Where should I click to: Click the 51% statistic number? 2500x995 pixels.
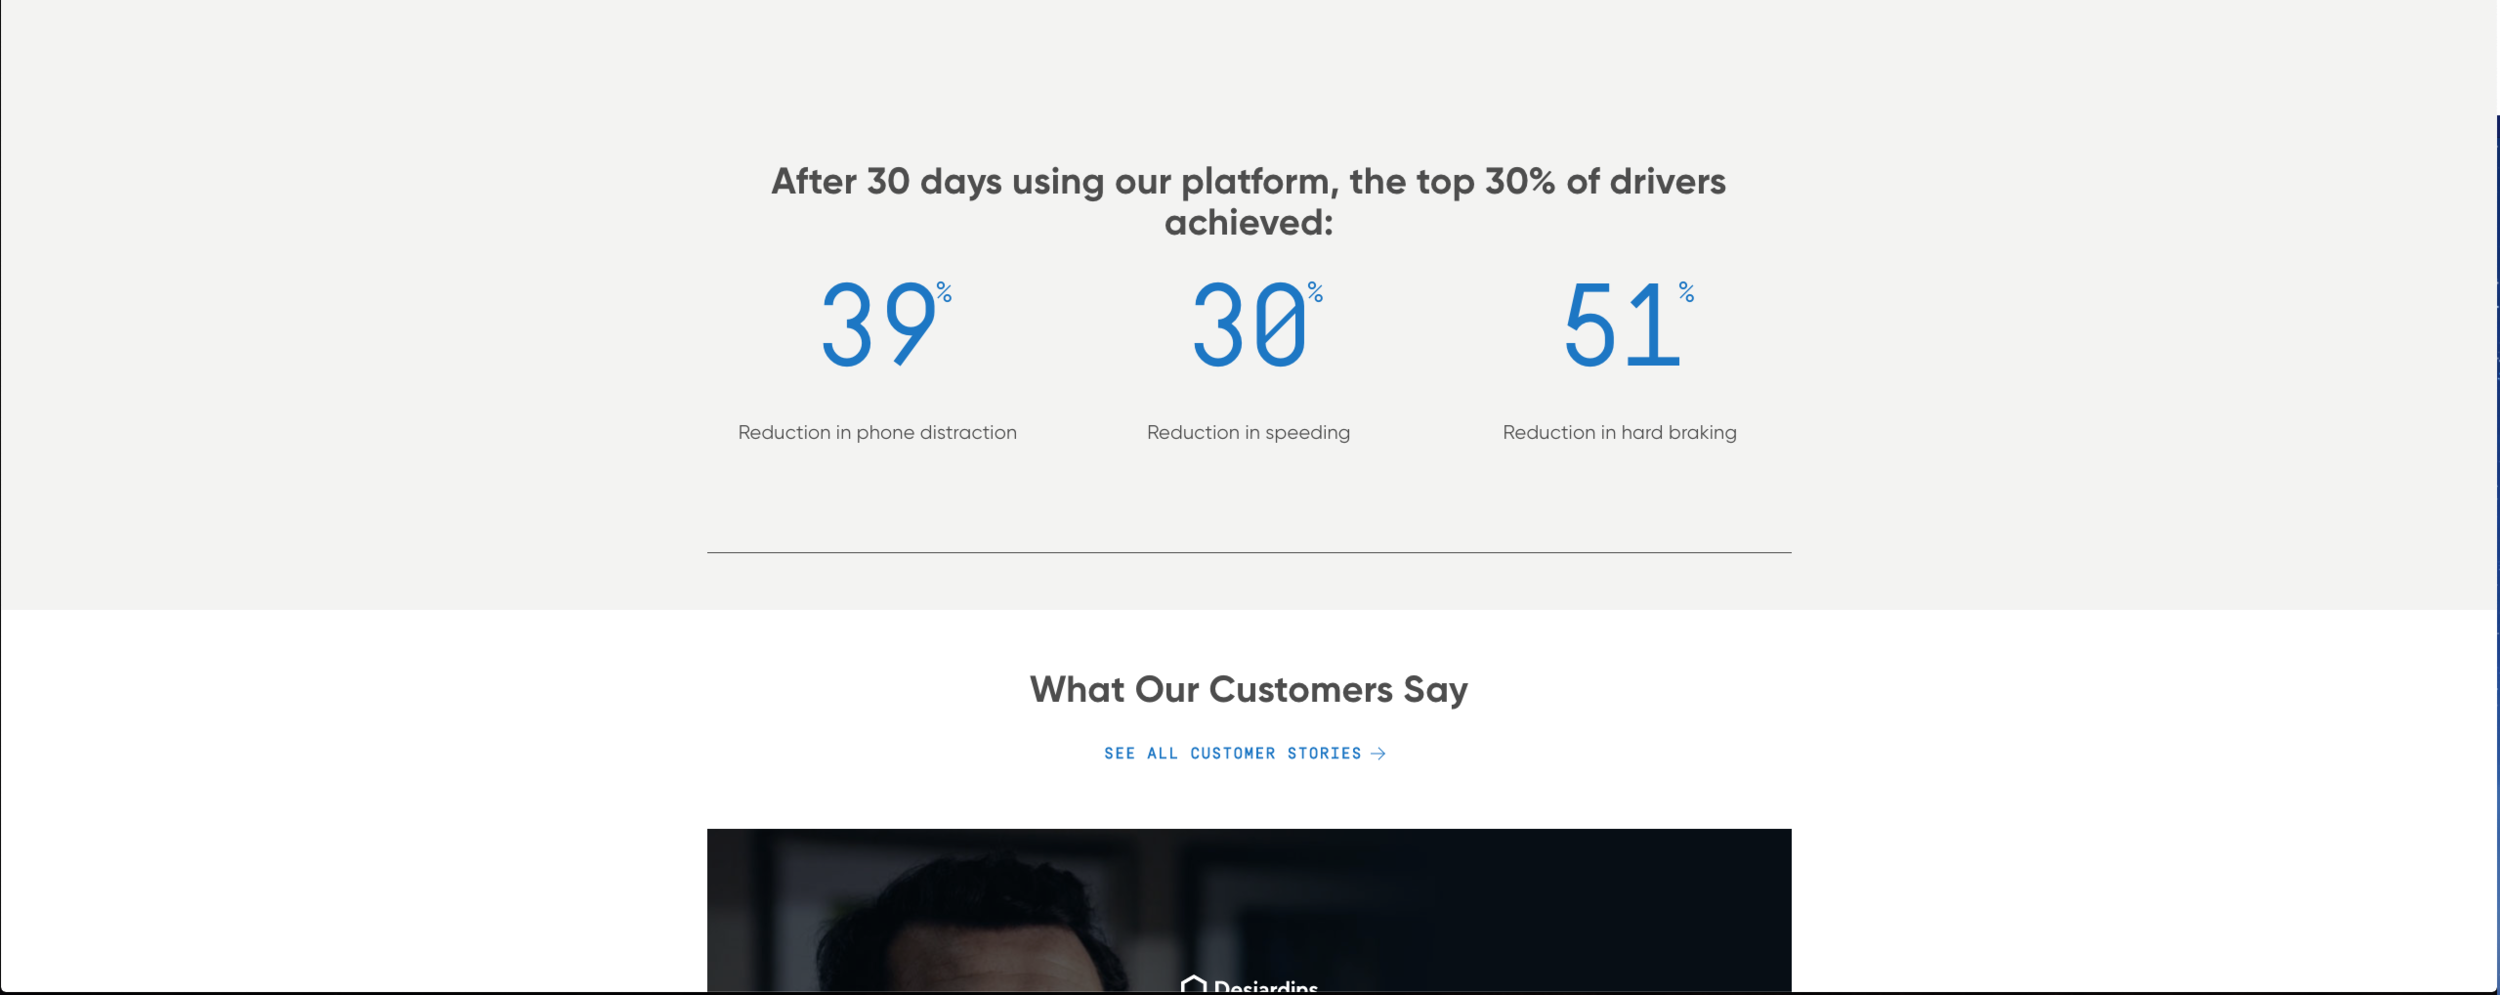[x=1629, y=324]
